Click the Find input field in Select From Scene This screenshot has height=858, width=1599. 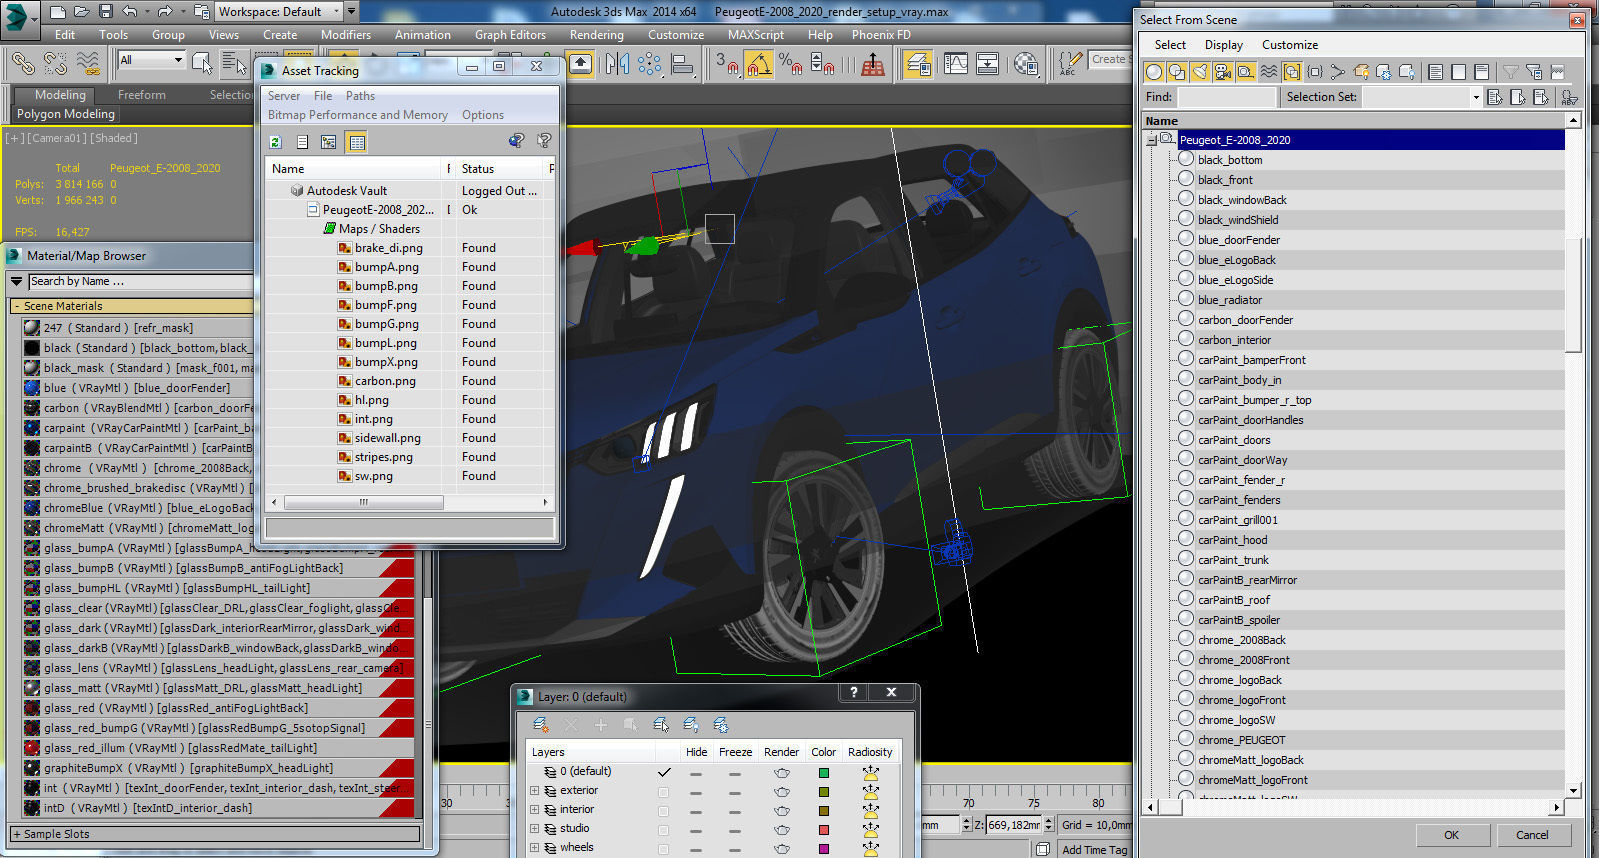pyautogui.click(x=1227, y=97)
